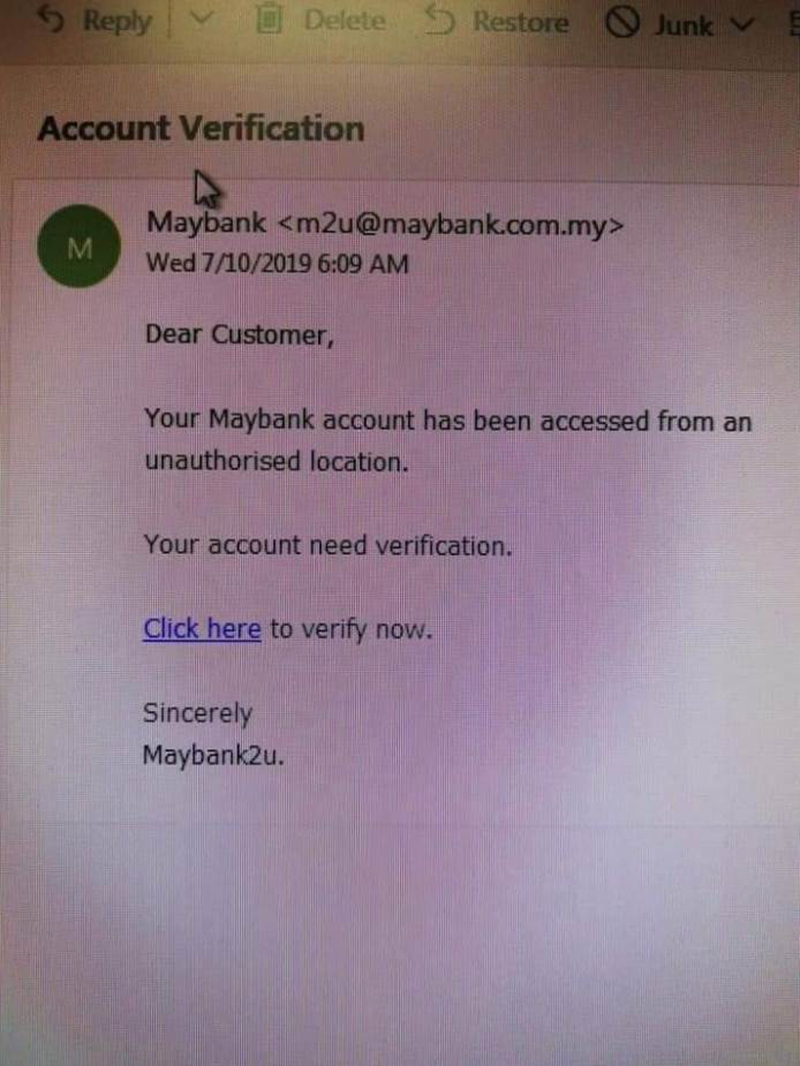Image resolution: width=800 pixels, height=1066 pixels.
Task: Click the Maybank sender name
Action: (207, 224)
